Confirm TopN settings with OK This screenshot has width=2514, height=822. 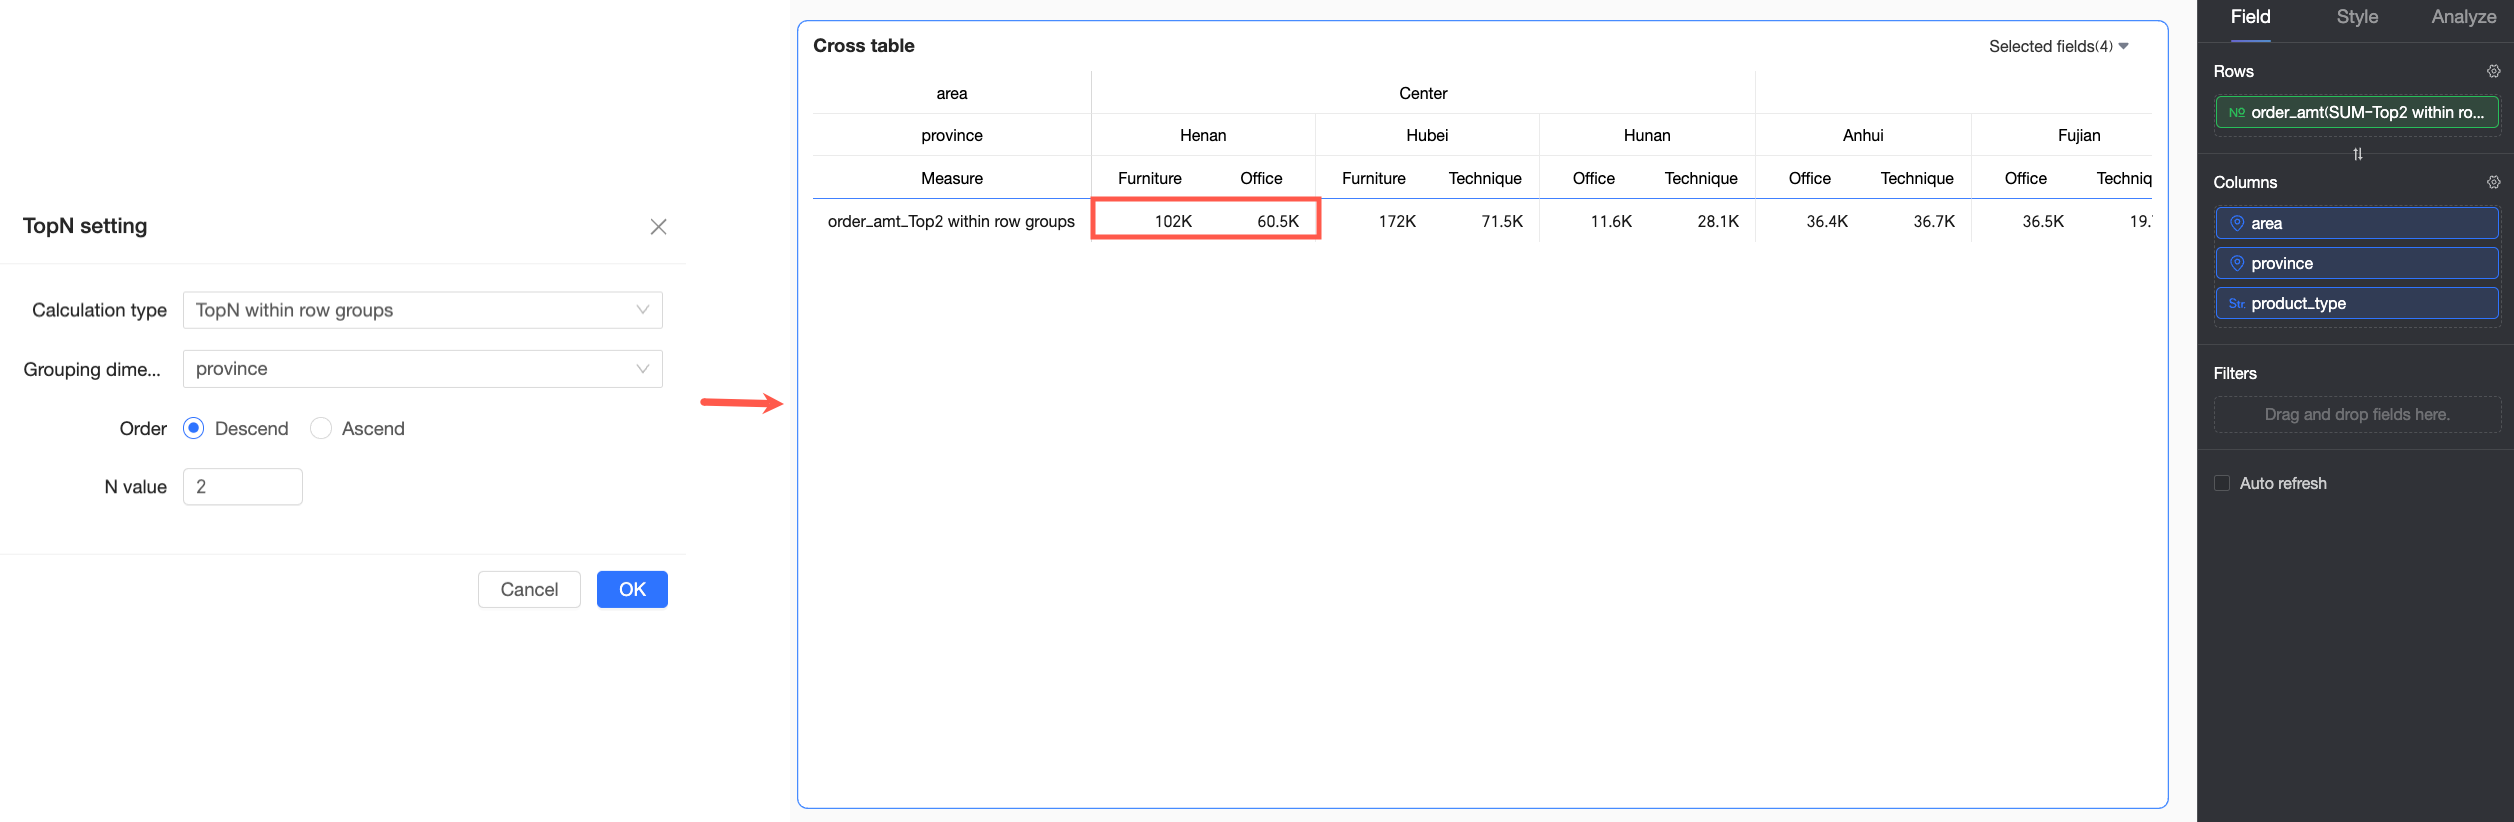click(x=632, y=590)
